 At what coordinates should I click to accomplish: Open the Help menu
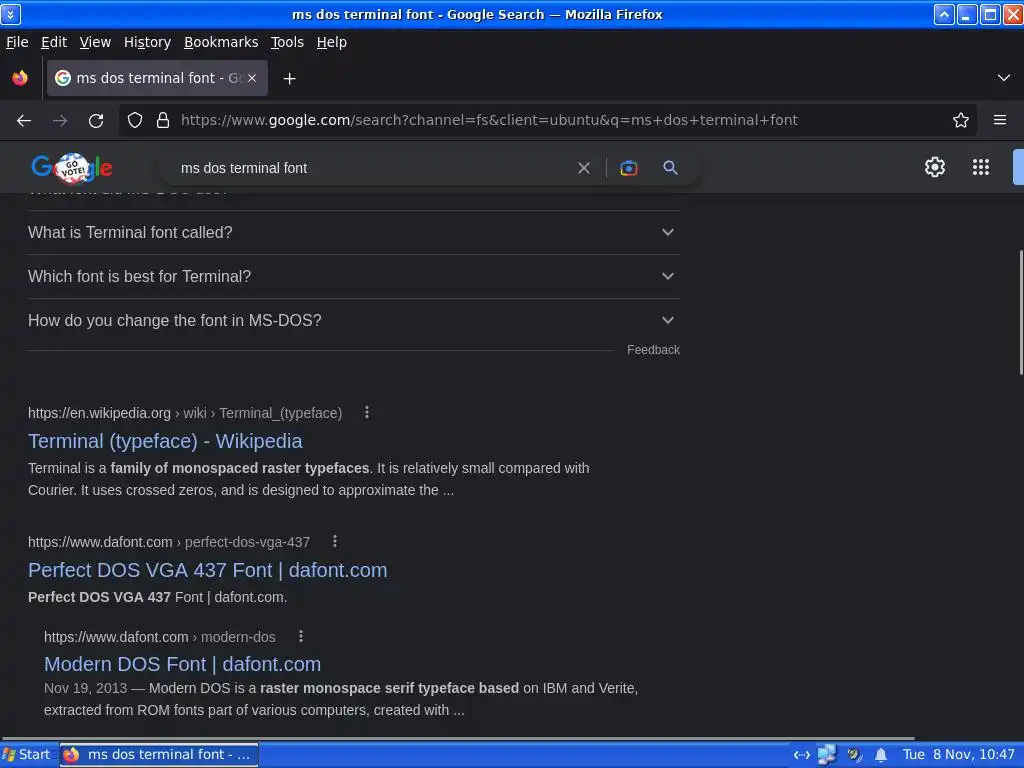pos(332,42)
